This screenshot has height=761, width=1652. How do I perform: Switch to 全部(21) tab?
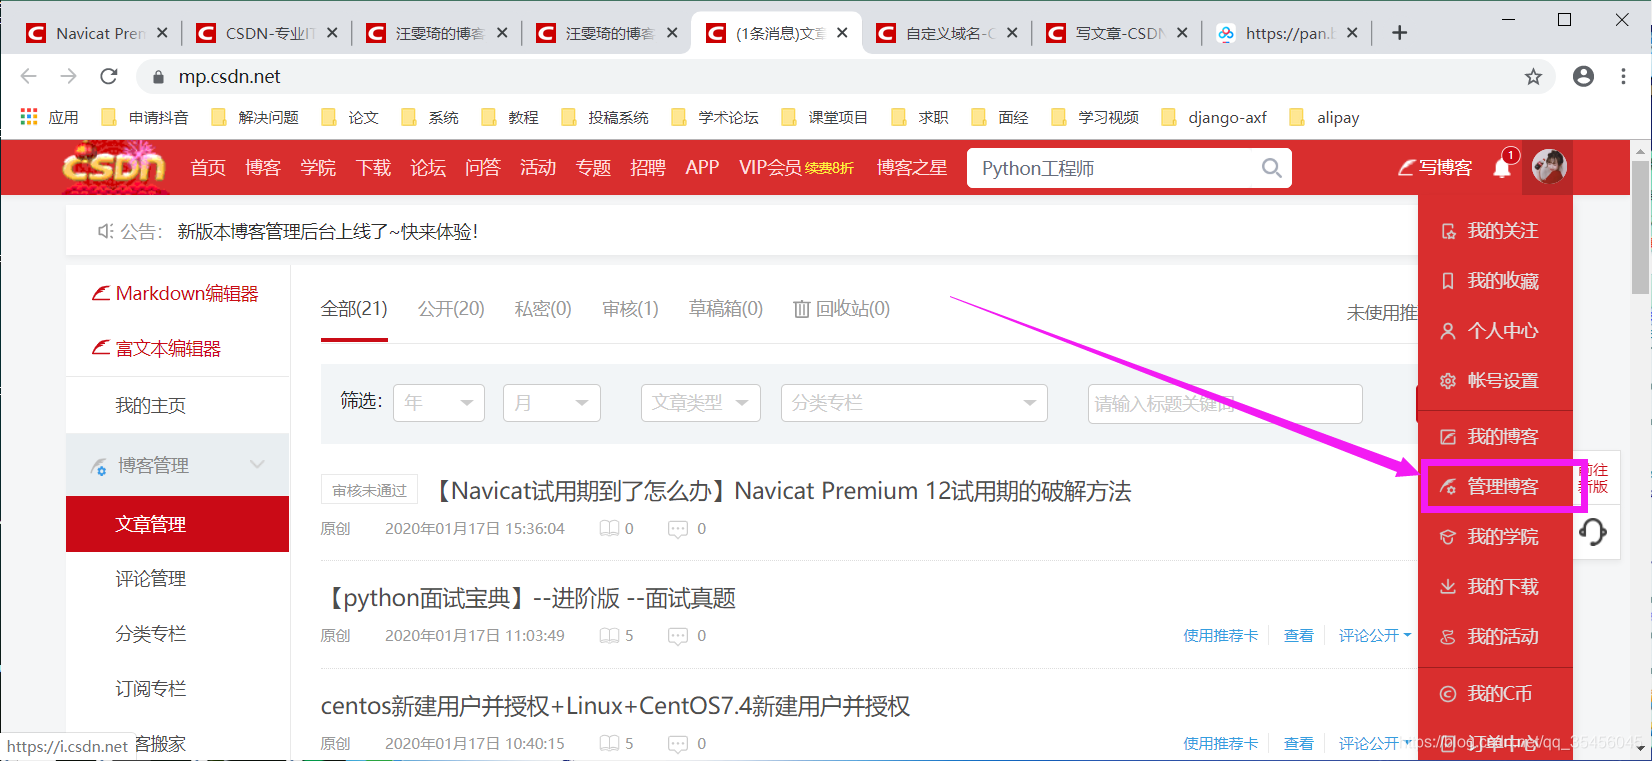[x=354, y=309]
